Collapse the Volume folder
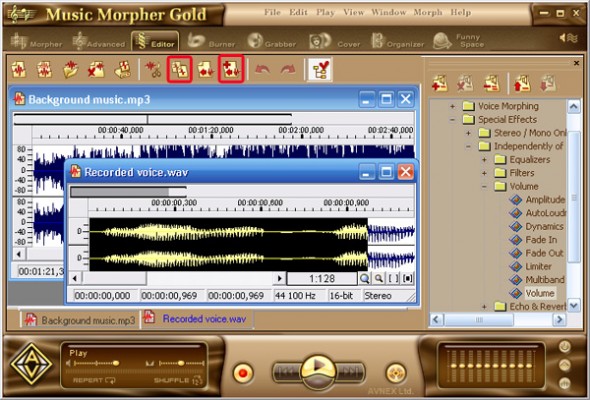Viewport: 590px width, 400px height. pos(484,187)
